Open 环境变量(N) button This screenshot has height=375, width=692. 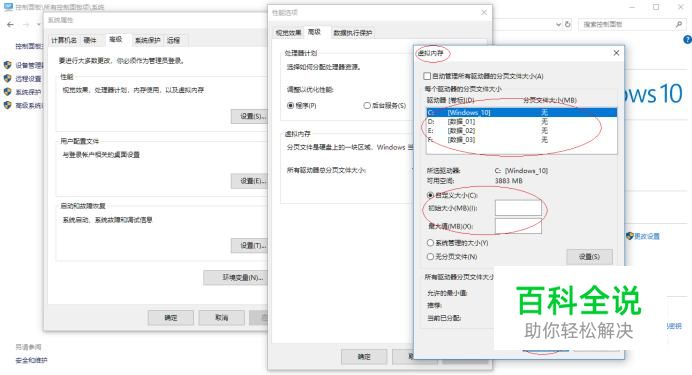click(236, 278)
